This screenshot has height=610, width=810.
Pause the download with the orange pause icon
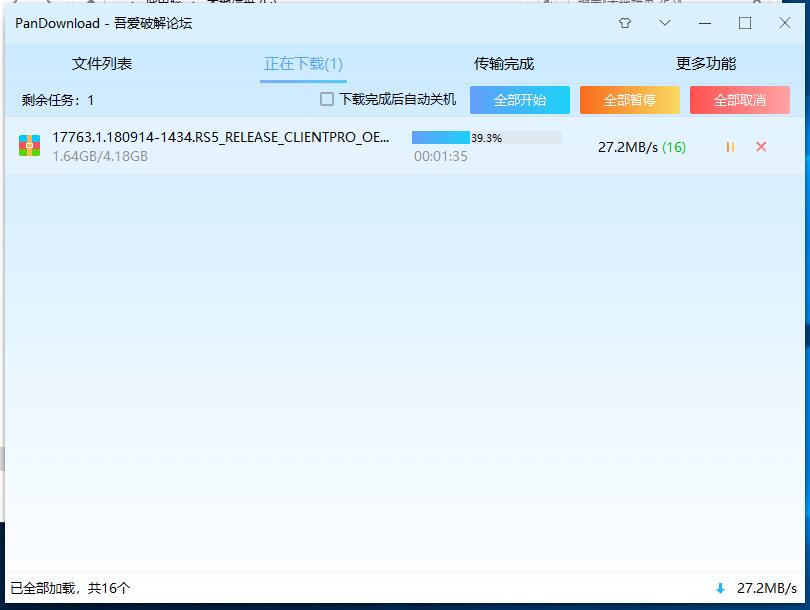coord(730,147)
